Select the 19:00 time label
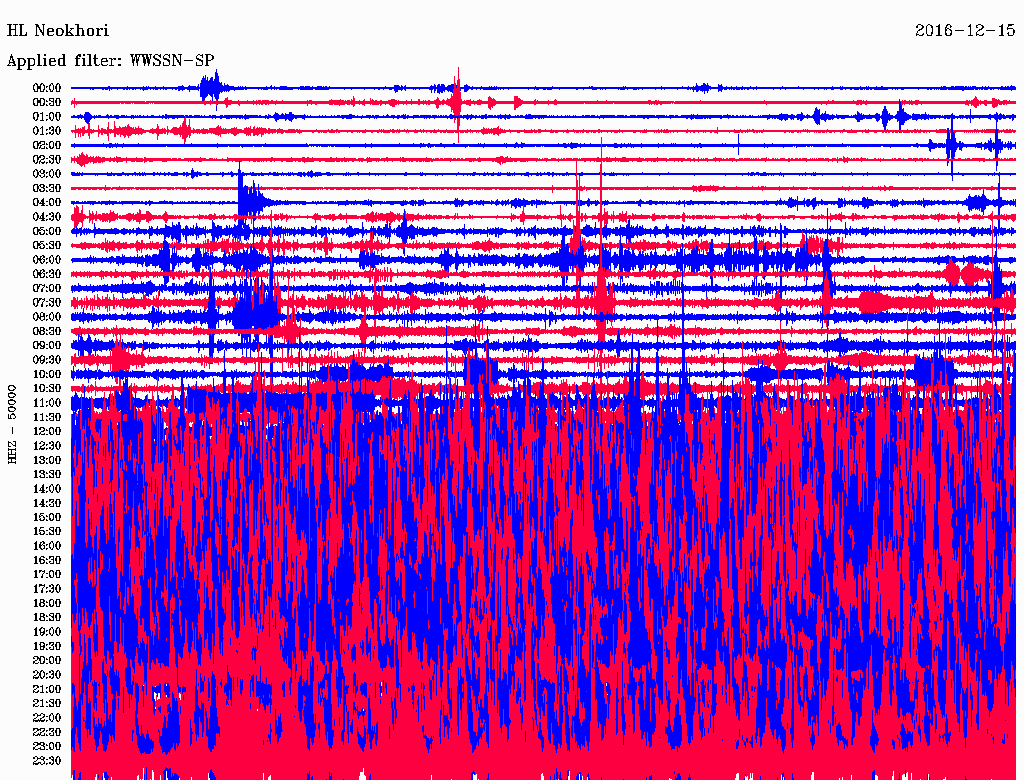Image resolution: width=1024 pixels, height=780 pixels. tap(47, 632)
